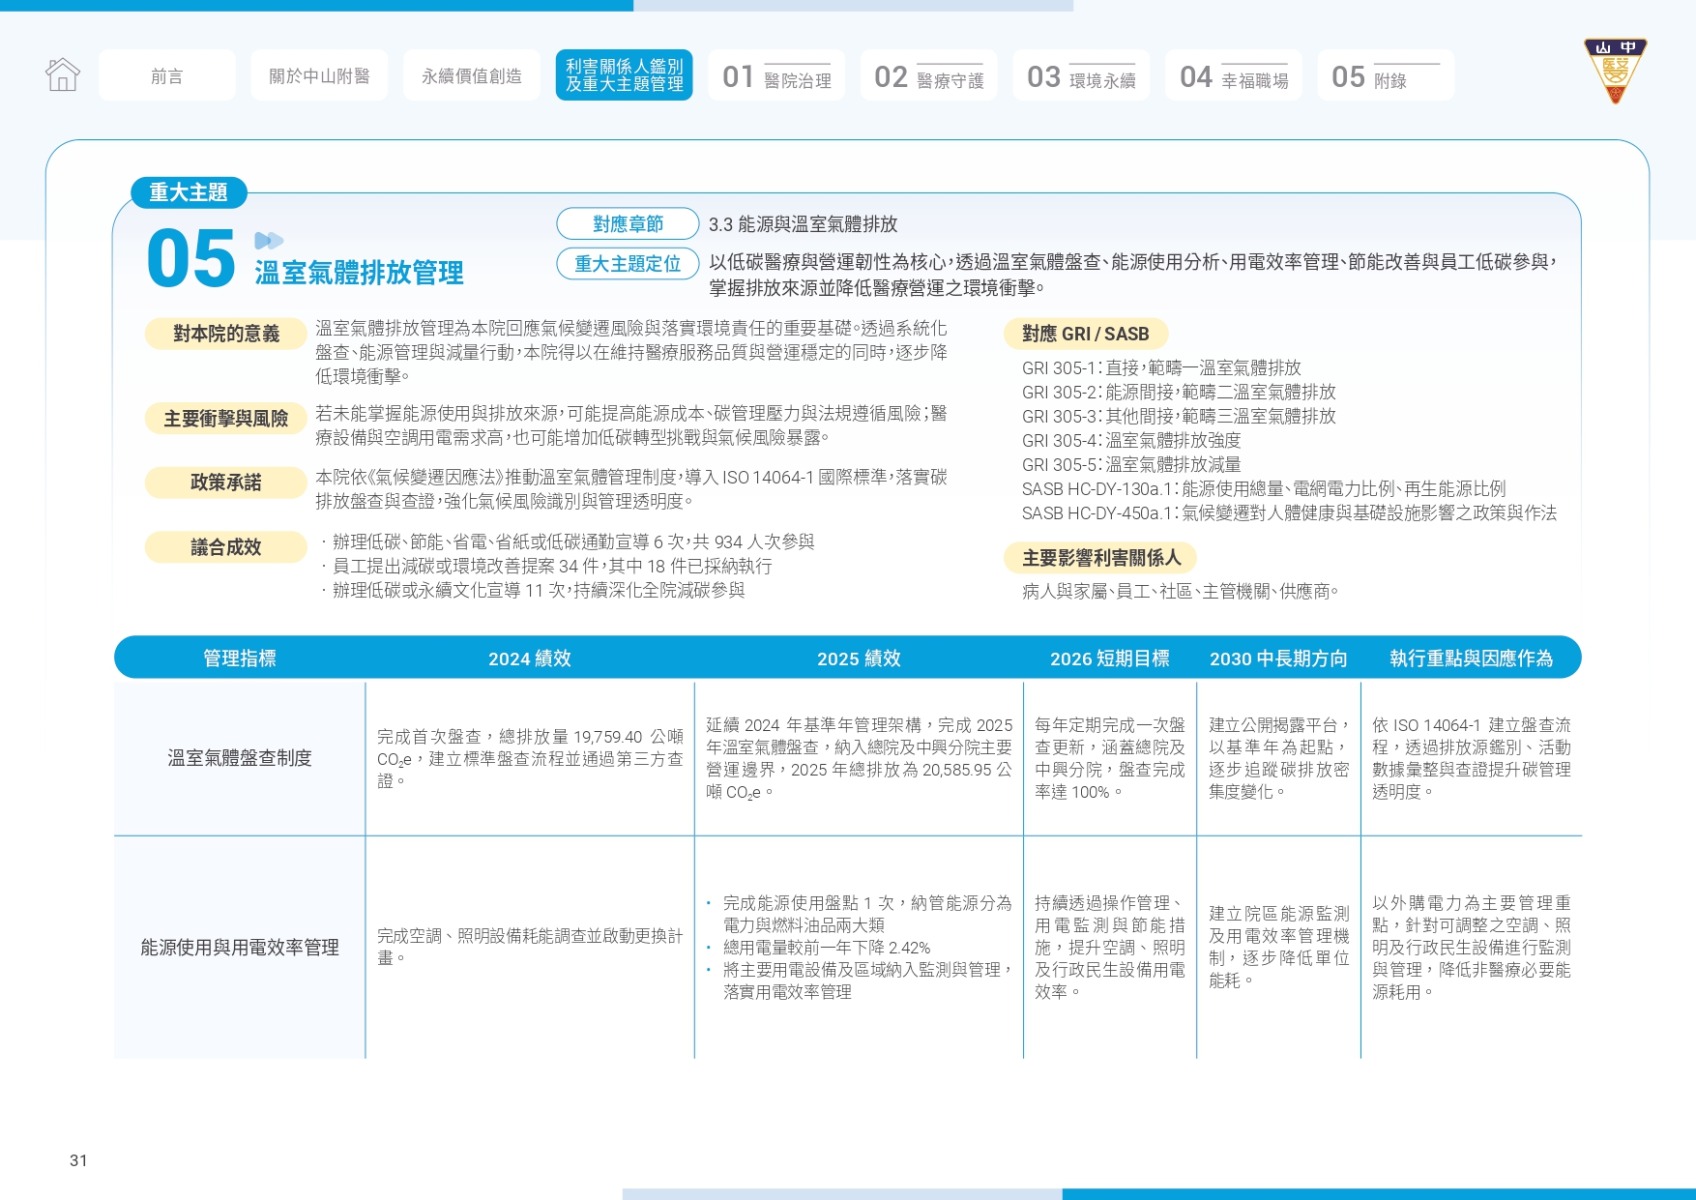Click the cell starting 依 ISO 14064-1 建立盤查流程
This screenshot has height=1200, width=1696.
(x=1471, y=759)
